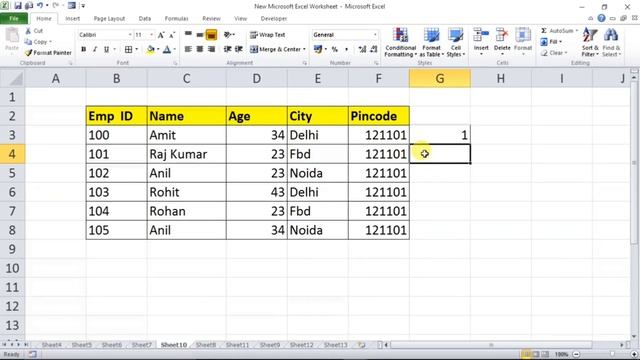This screenshot has width=640, height=360.
Task: Select cell containing Raj Kumar
Action: point(187,154)
